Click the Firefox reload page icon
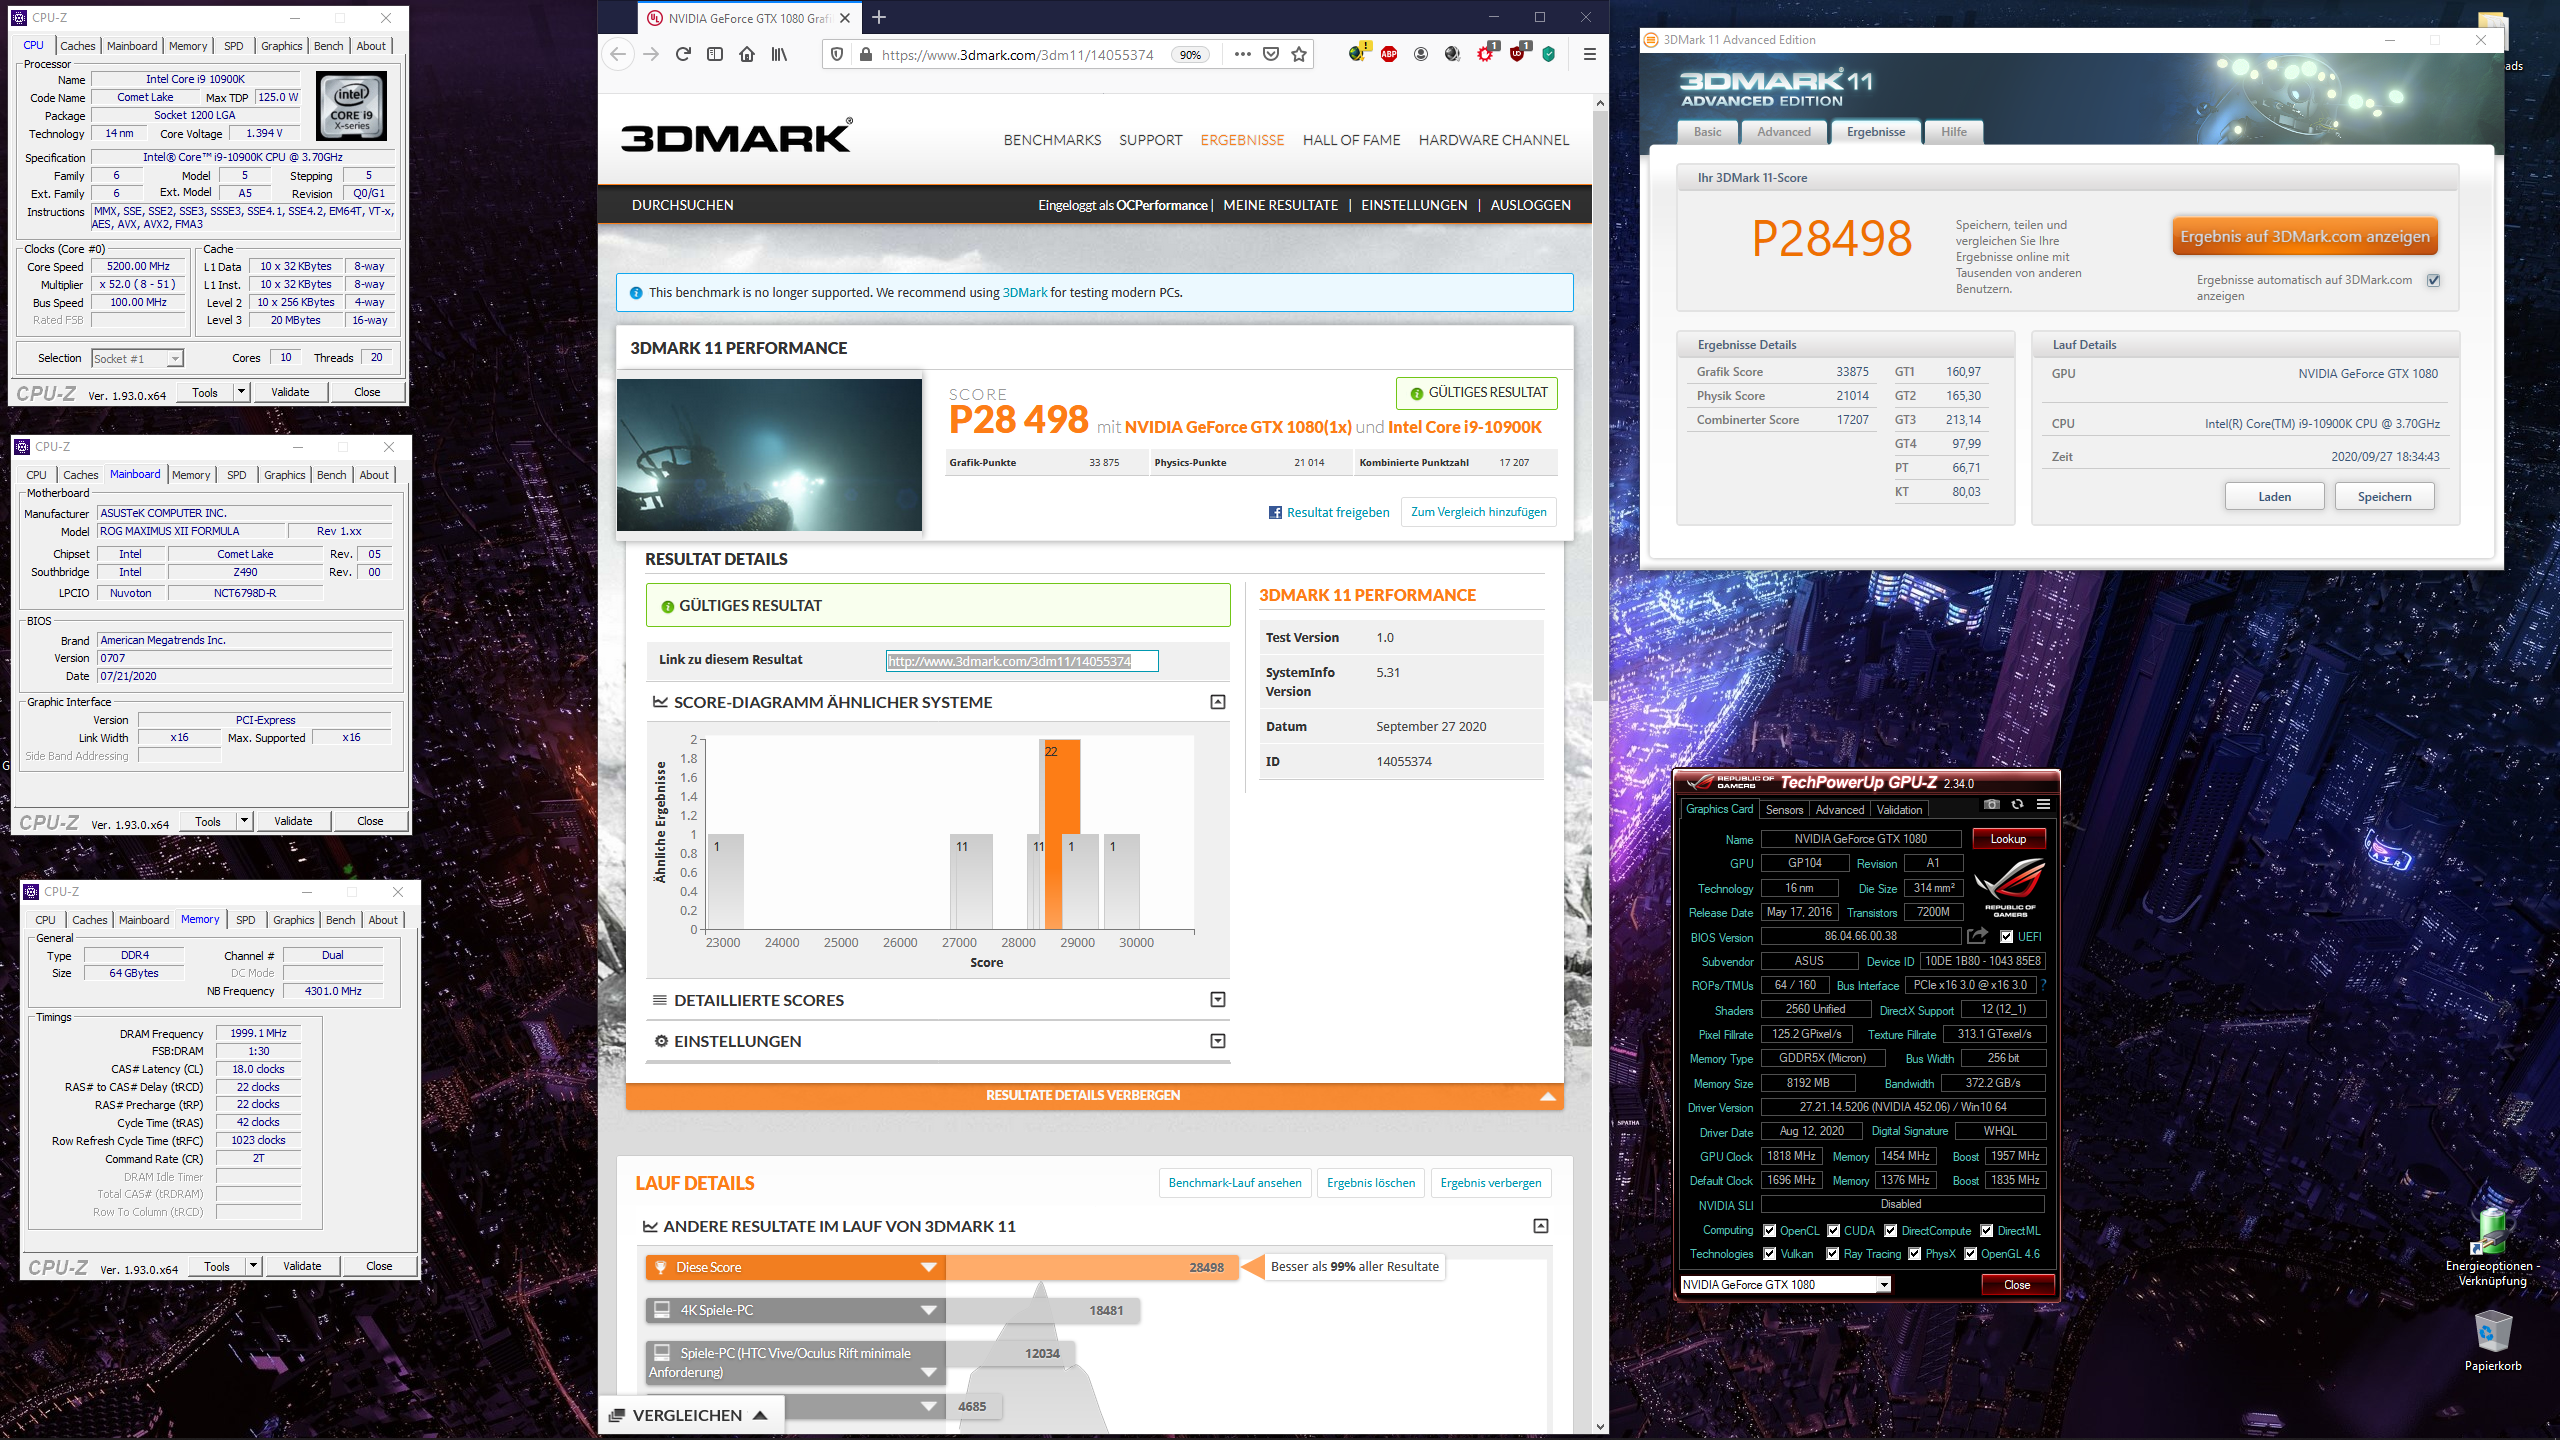This screenshot has height=1440, width=2560. 683,54
